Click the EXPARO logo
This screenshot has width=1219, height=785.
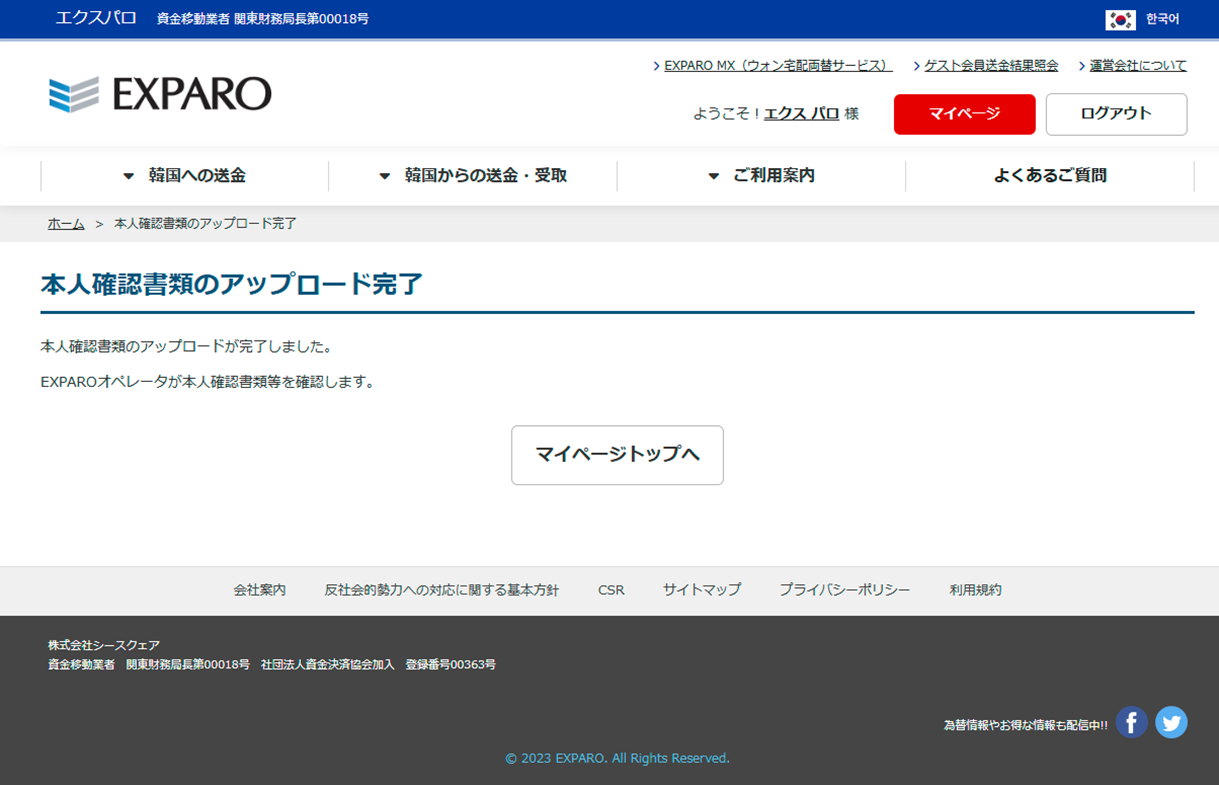click(x=160, y=94)
